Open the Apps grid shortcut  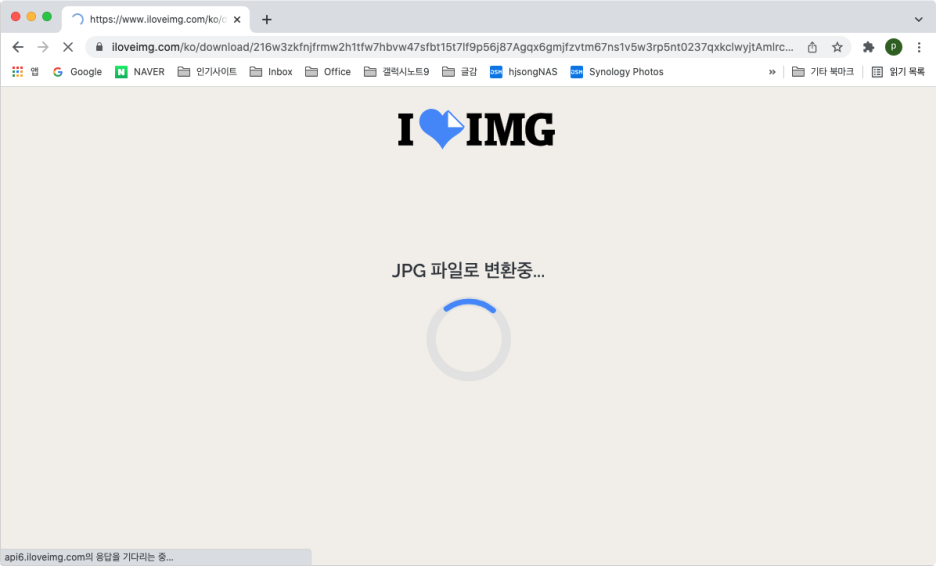(x=25, y=72)
